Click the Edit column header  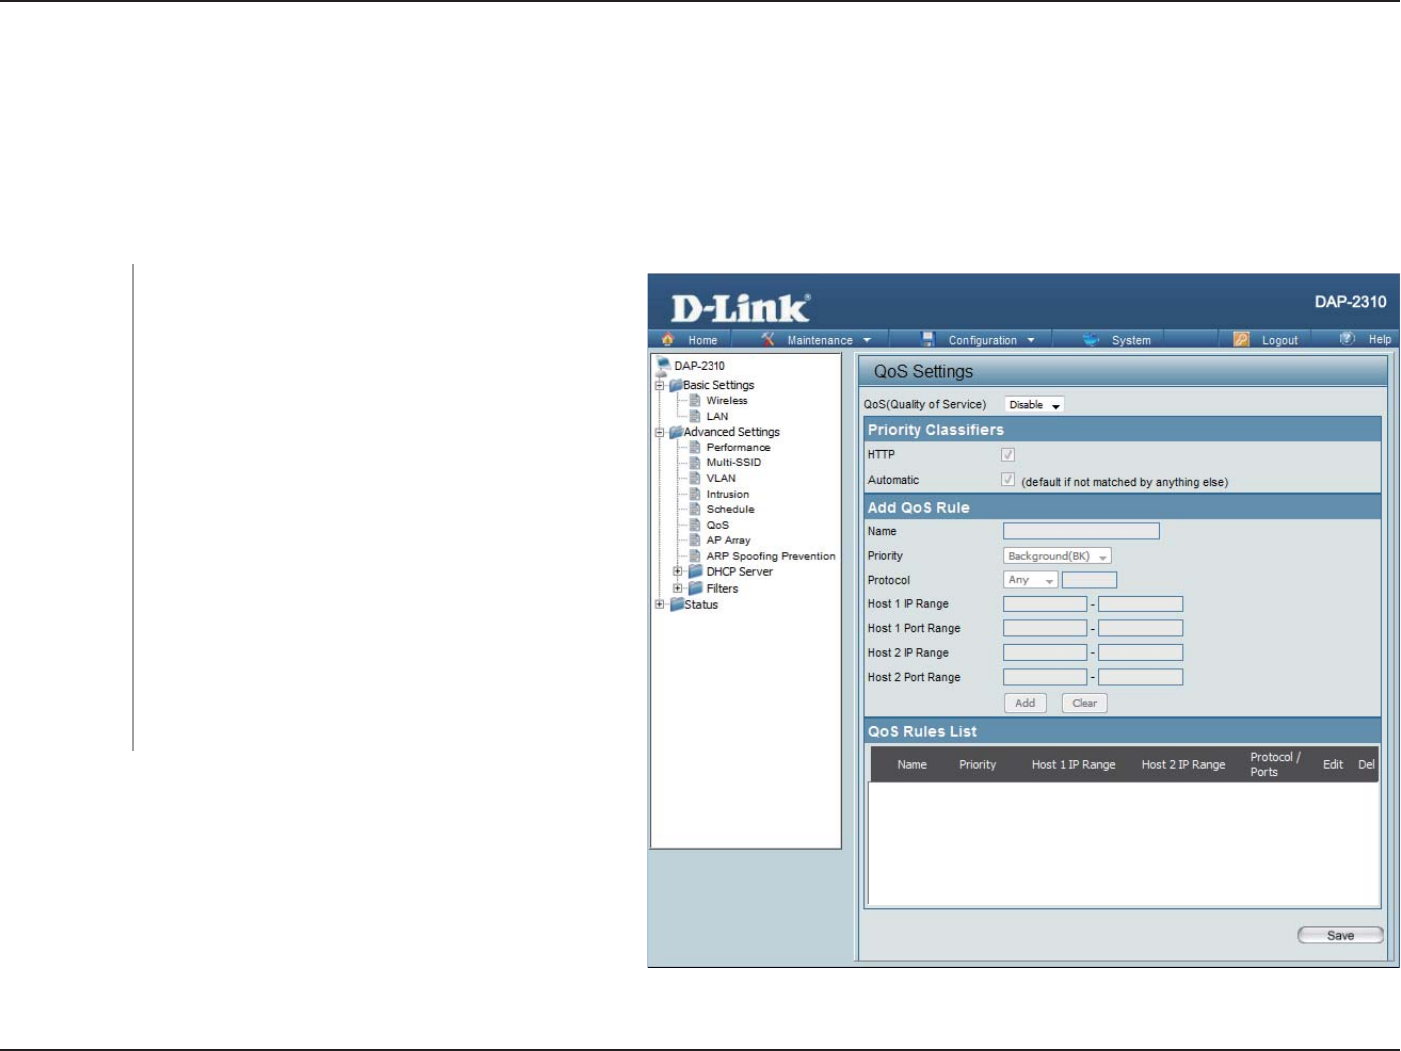pyautogui.click(x=1333, y=765)
